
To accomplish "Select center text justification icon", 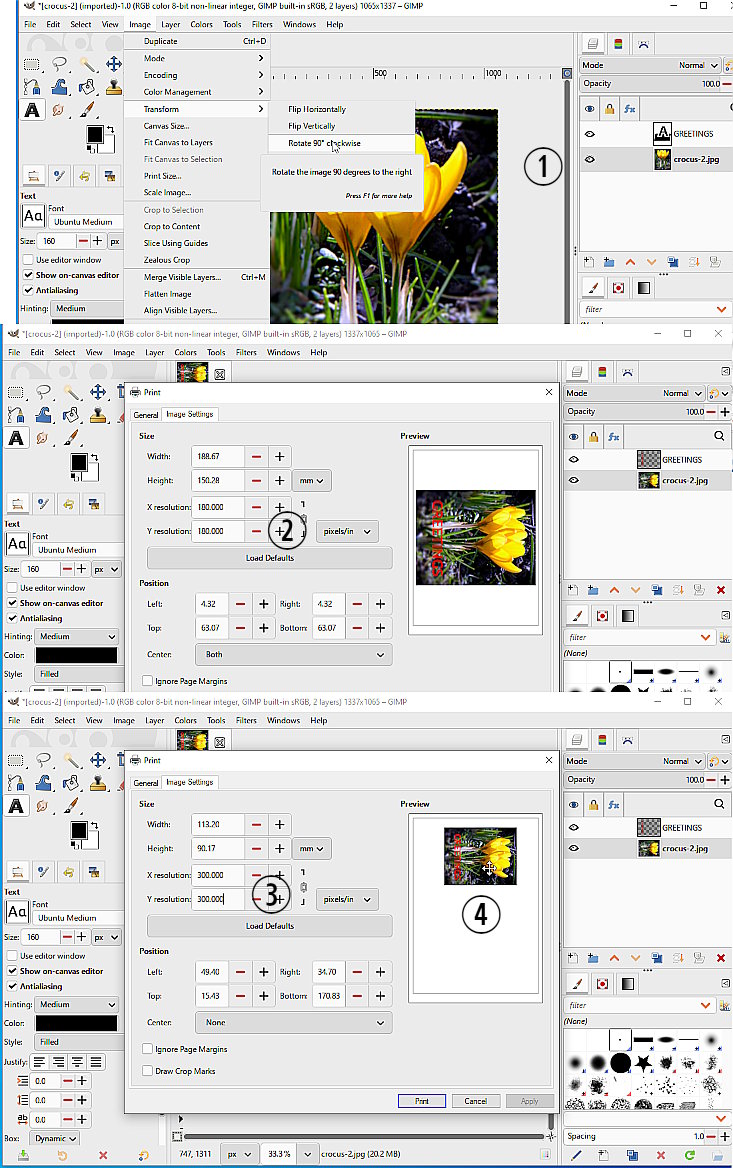I will click(79, 1062).
